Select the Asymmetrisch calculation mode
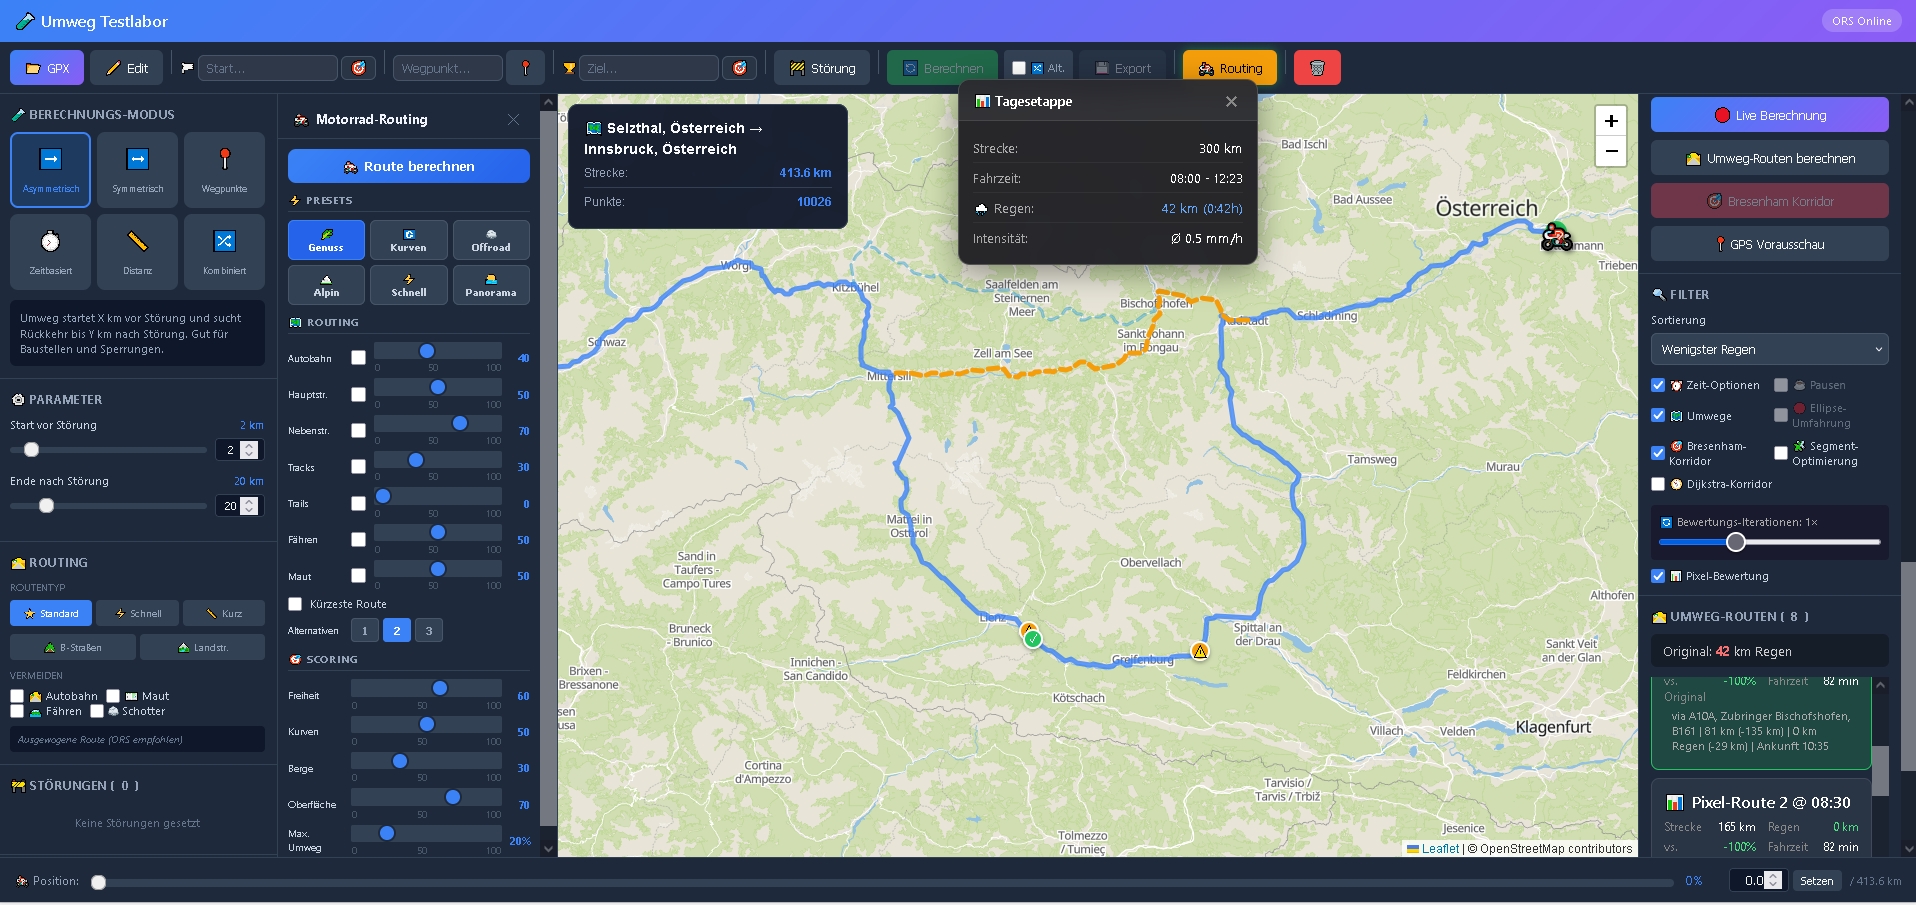 [51, 169]
